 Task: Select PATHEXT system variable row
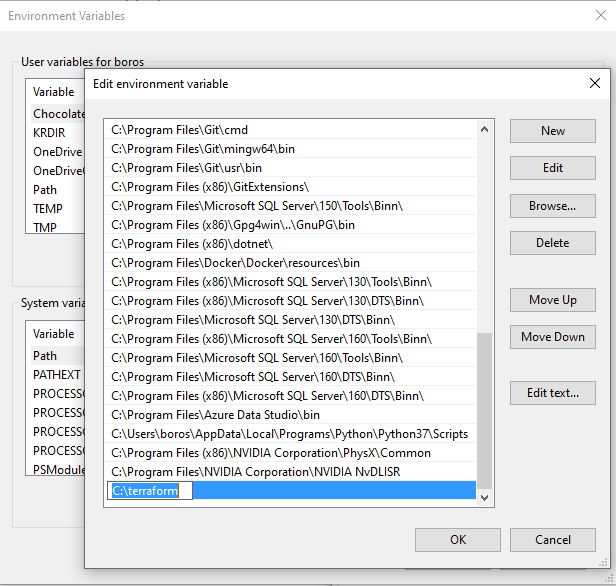pyautogui.click(x=57, y=375)
